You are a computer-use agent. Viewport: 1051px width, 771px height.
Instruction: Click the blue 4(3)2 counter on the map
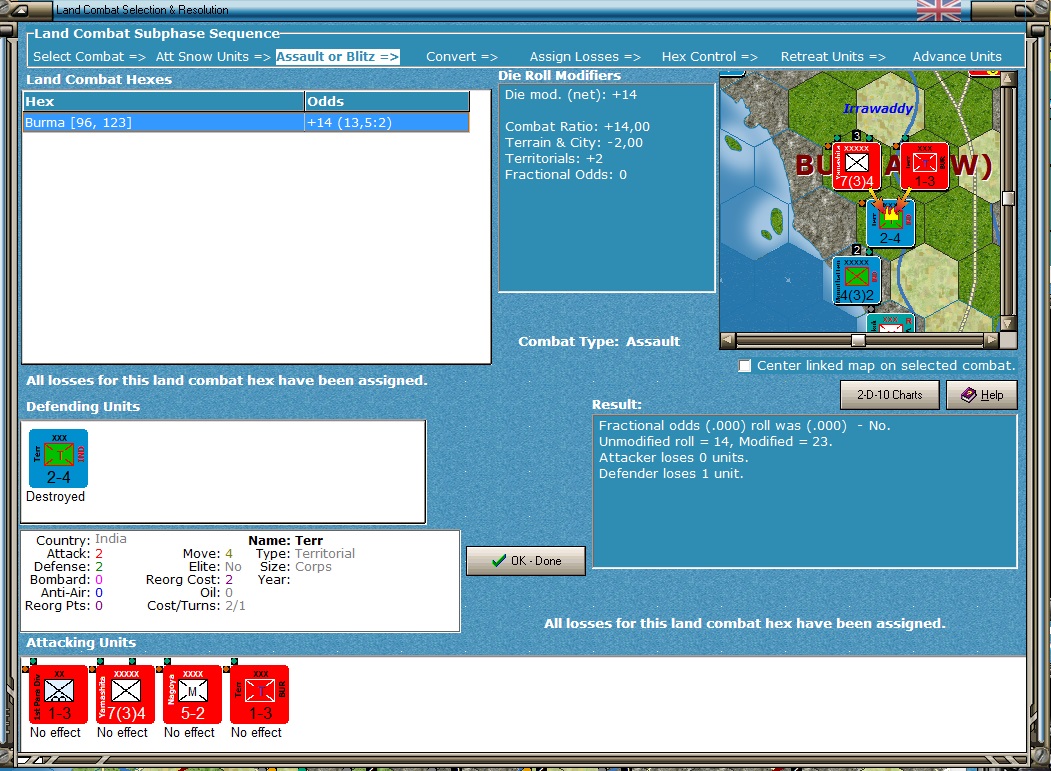[x=857, y=280]
